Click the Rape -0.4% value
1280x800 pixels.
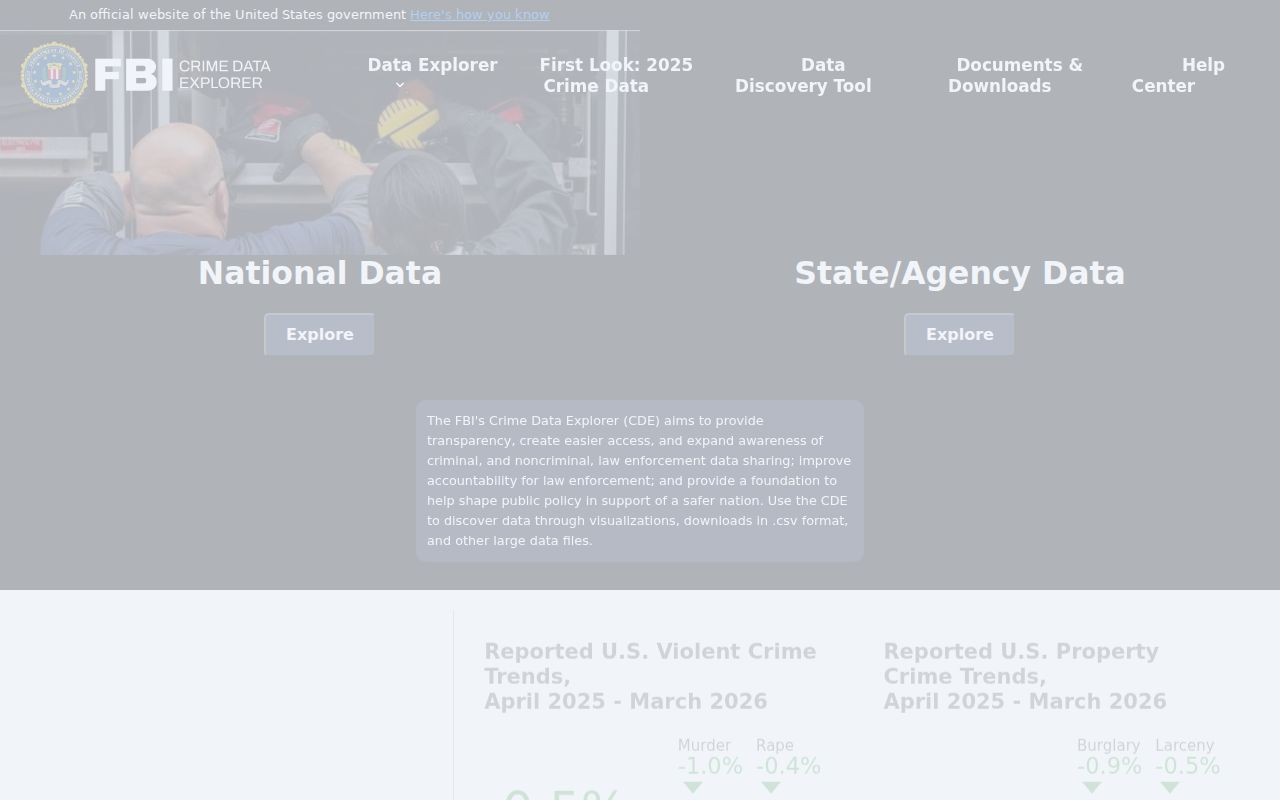point(788,766)
